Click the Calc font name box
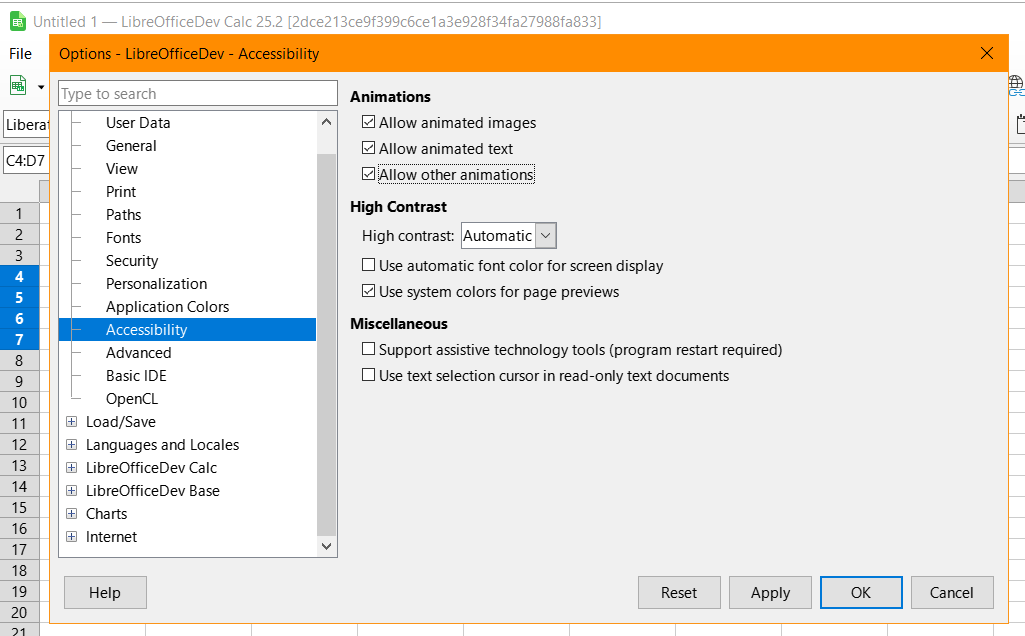1025x636 pixels. 26,124
